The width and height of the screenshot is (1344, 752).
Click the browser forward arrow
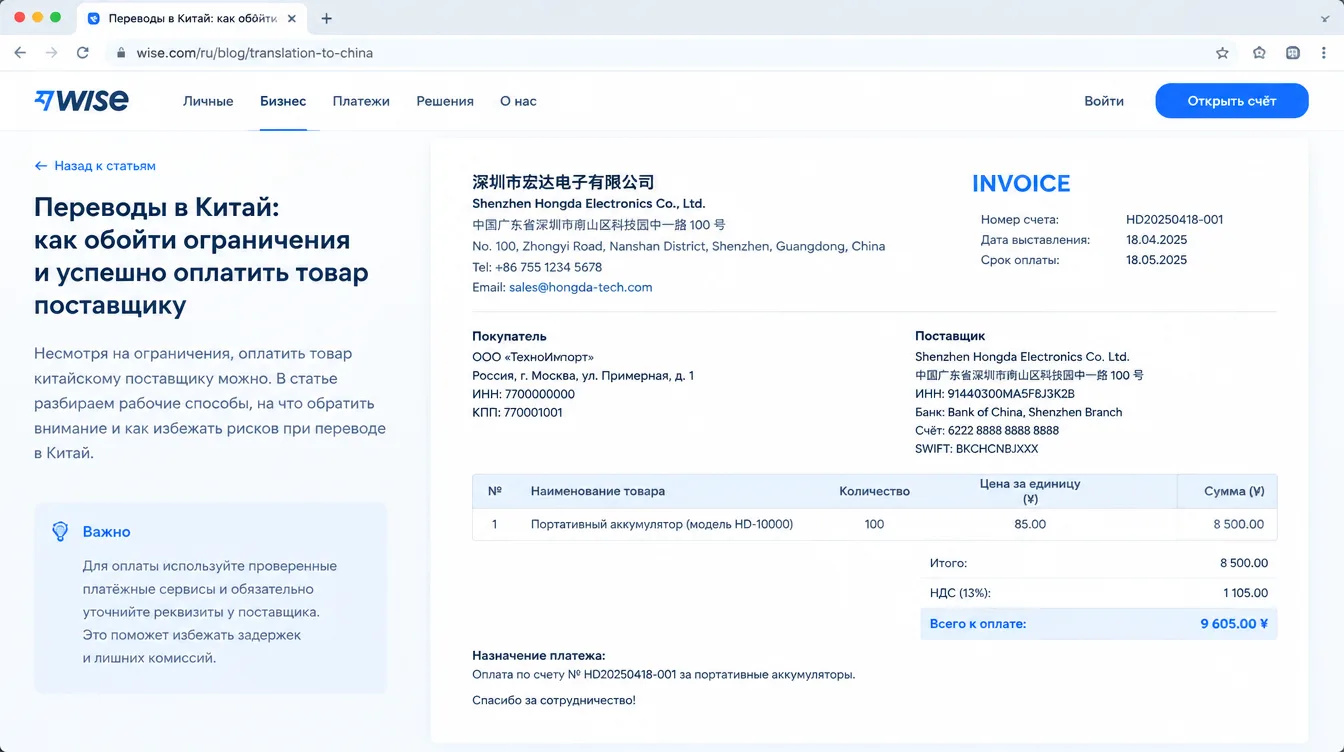click(x=51, y=53)
